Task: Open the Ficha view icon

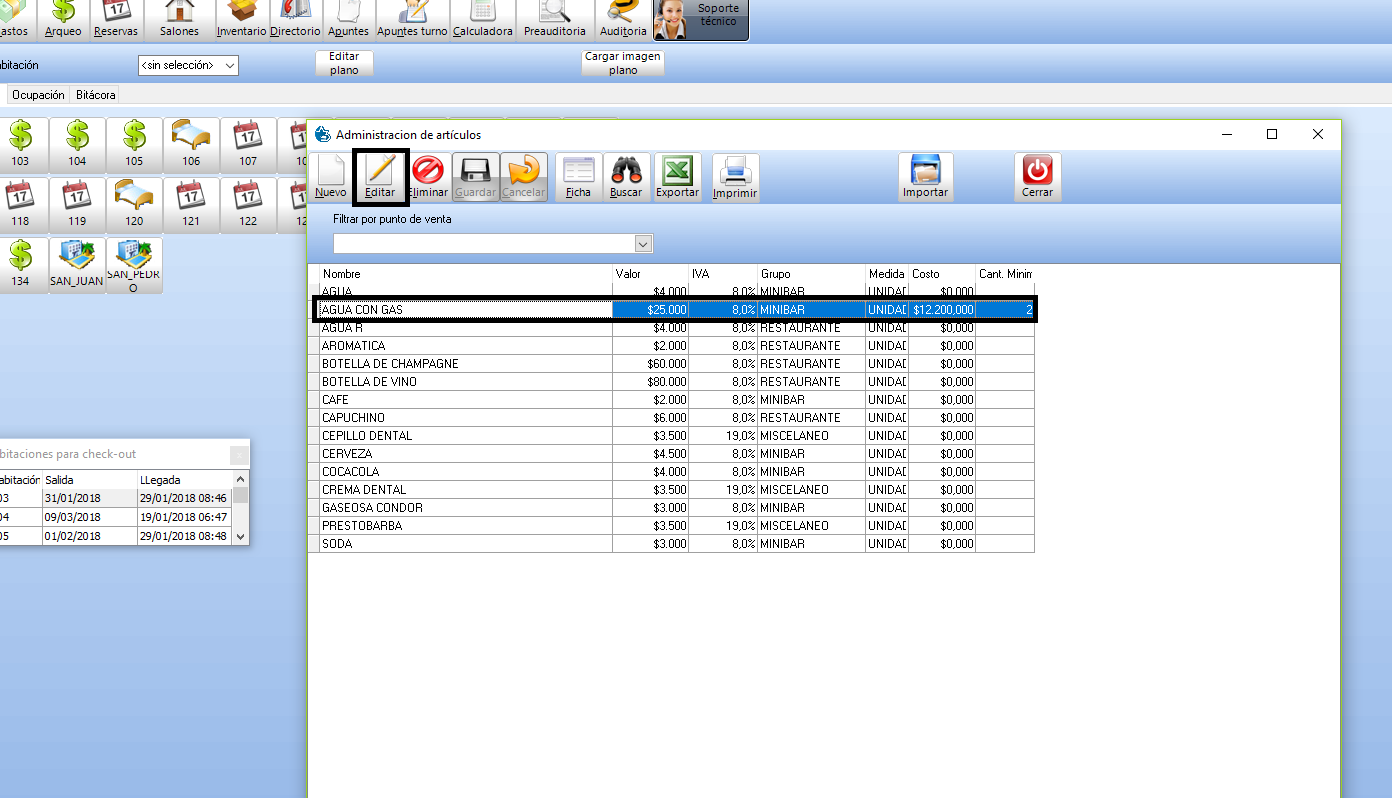Action: 578,177
